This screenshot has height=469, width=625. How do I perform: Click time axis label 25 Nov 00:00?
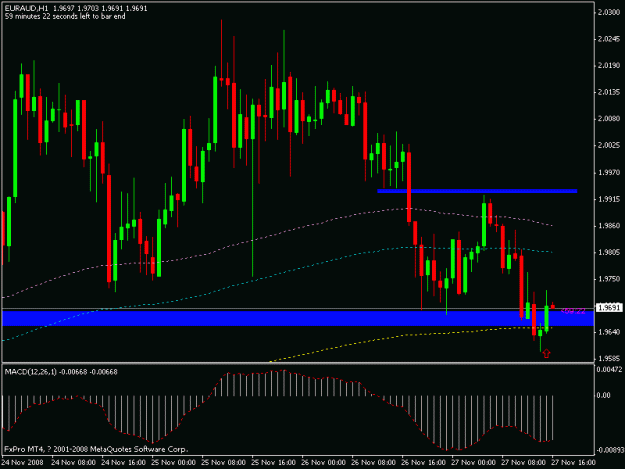(173, 463)
